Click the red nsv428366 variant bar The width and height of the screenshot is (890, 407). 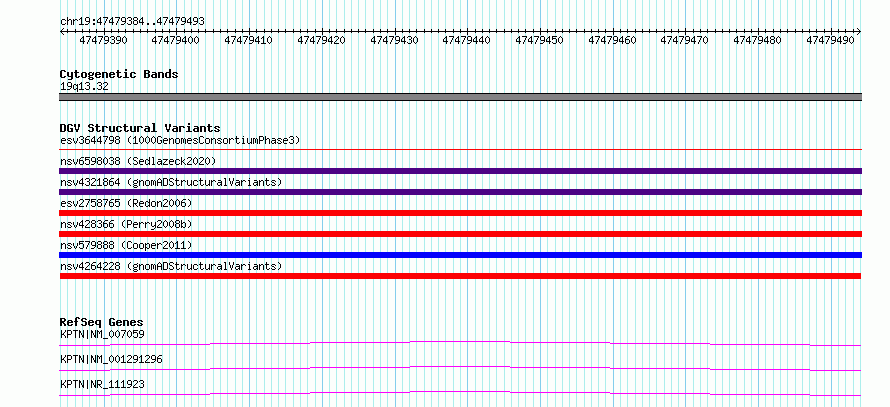[x=460, y=234]
